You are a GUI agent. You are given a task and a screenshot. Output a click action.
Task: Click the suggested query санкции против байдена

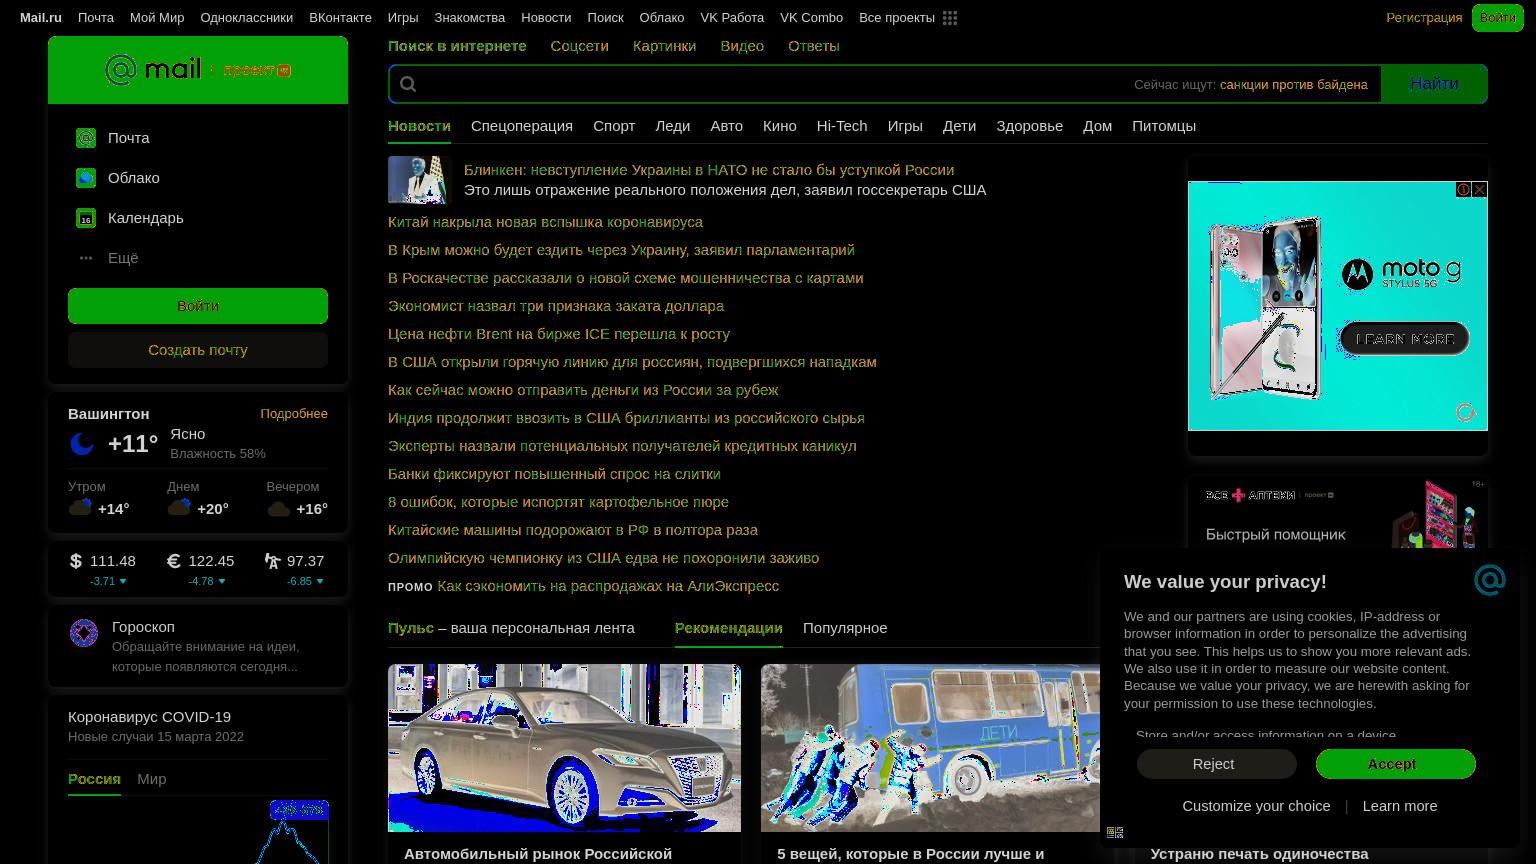(x=1294, y=85)
